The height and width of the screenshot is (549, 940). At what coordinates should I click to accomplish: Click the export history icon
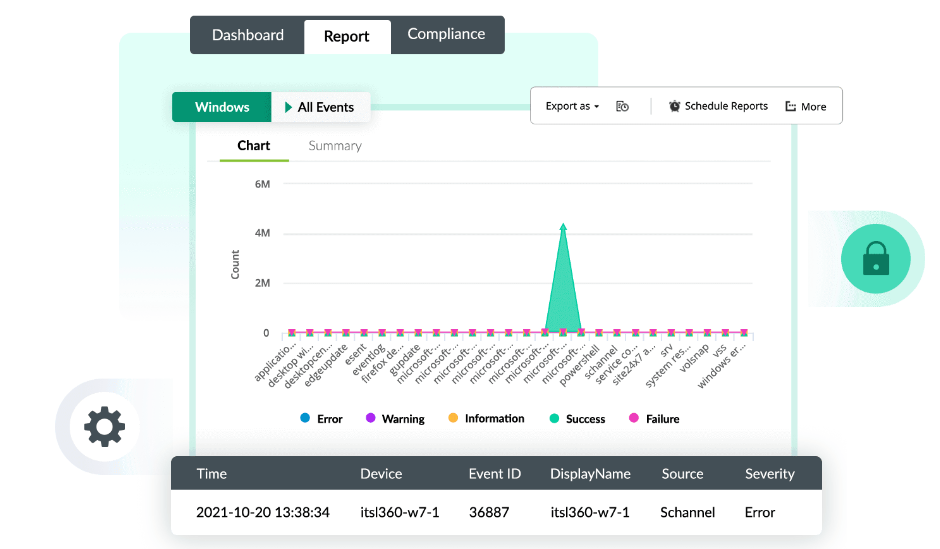click(x=622, y=106)
